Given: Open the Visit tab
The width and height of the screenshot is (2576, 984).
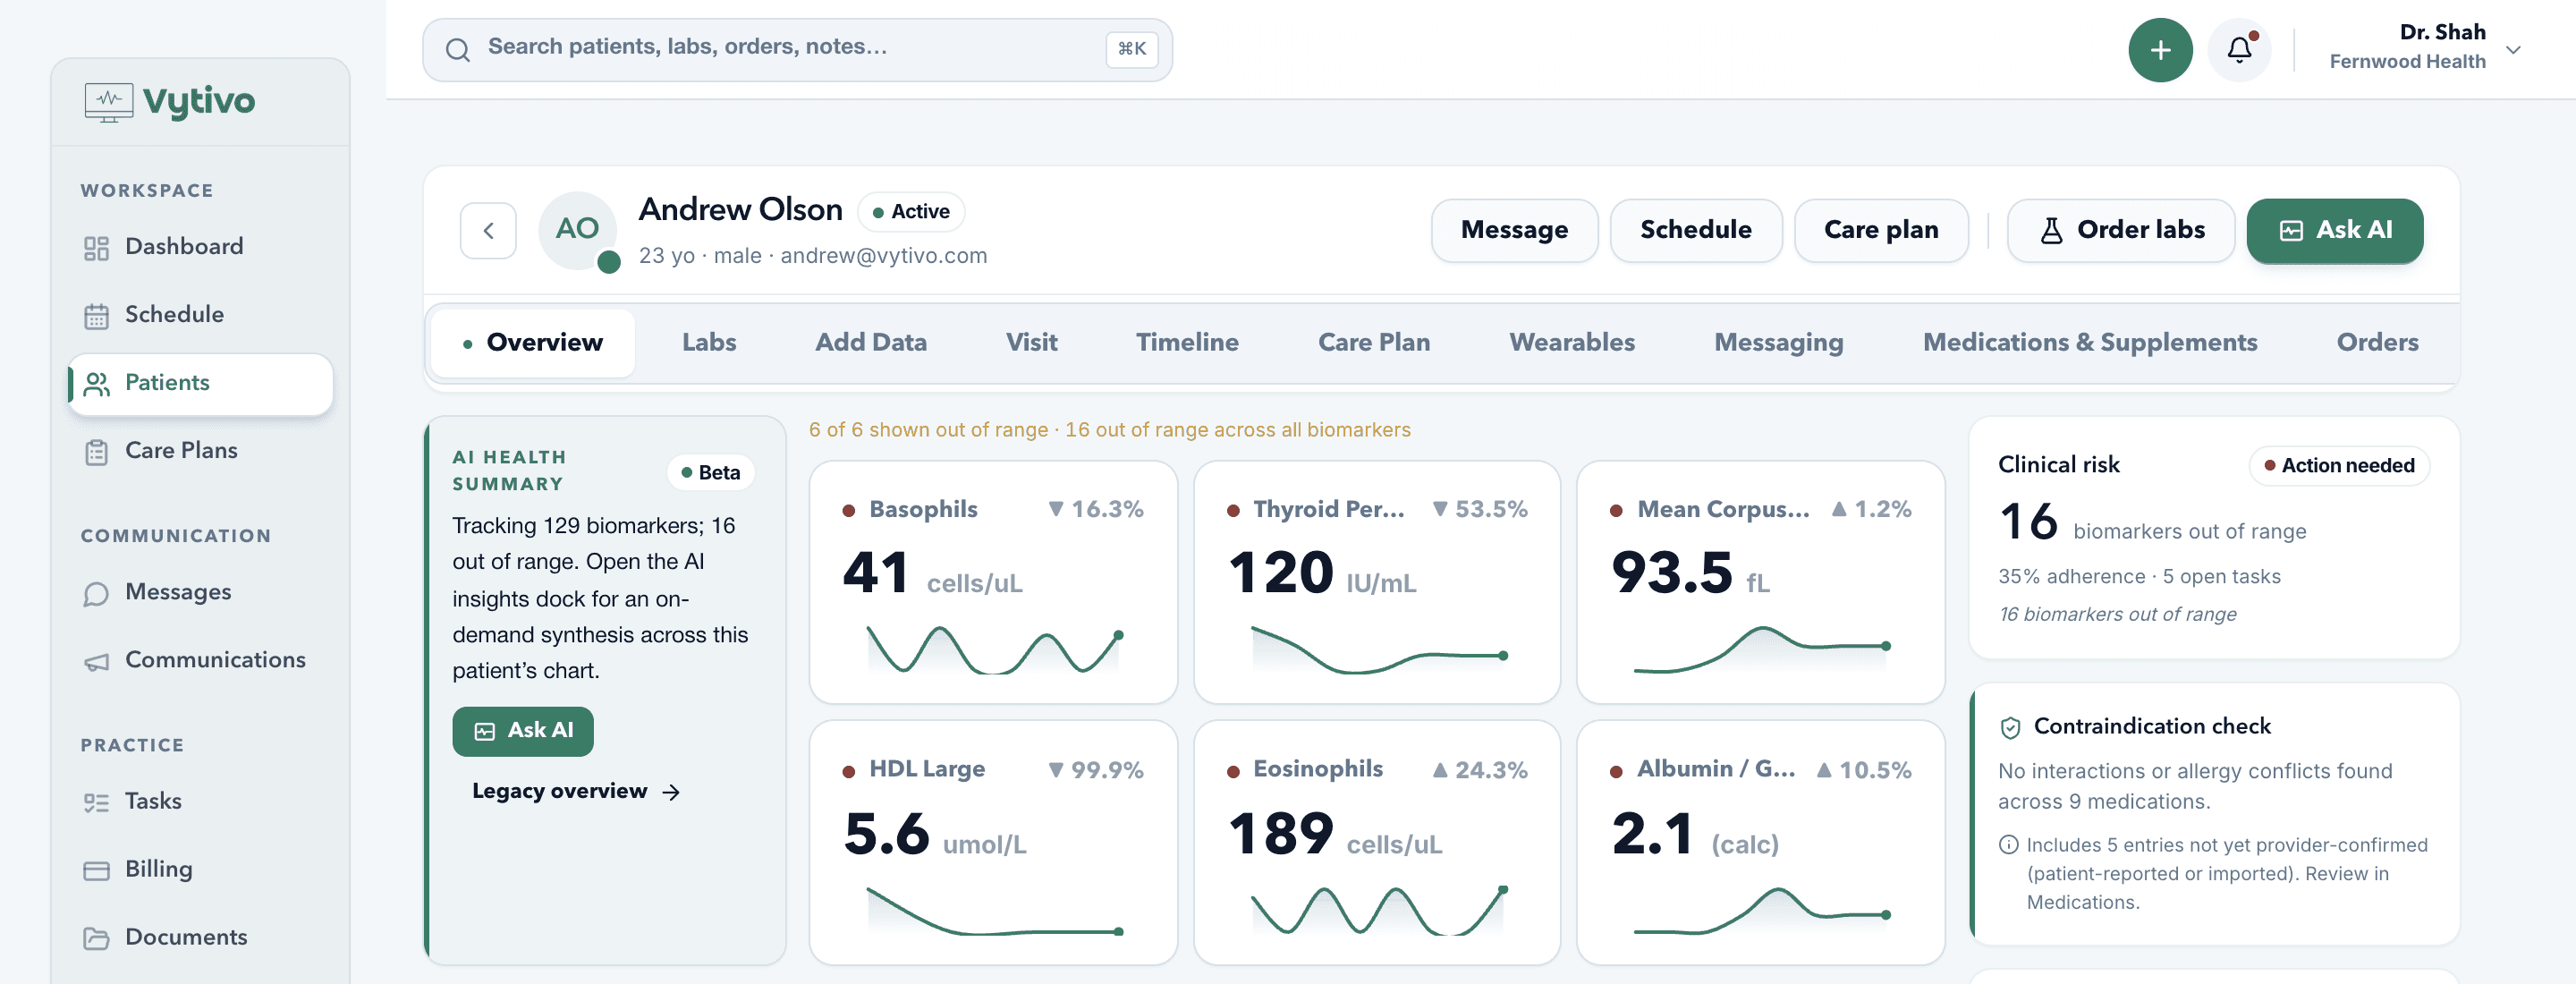Looking at the screenshot, I should pos(1031,343).
